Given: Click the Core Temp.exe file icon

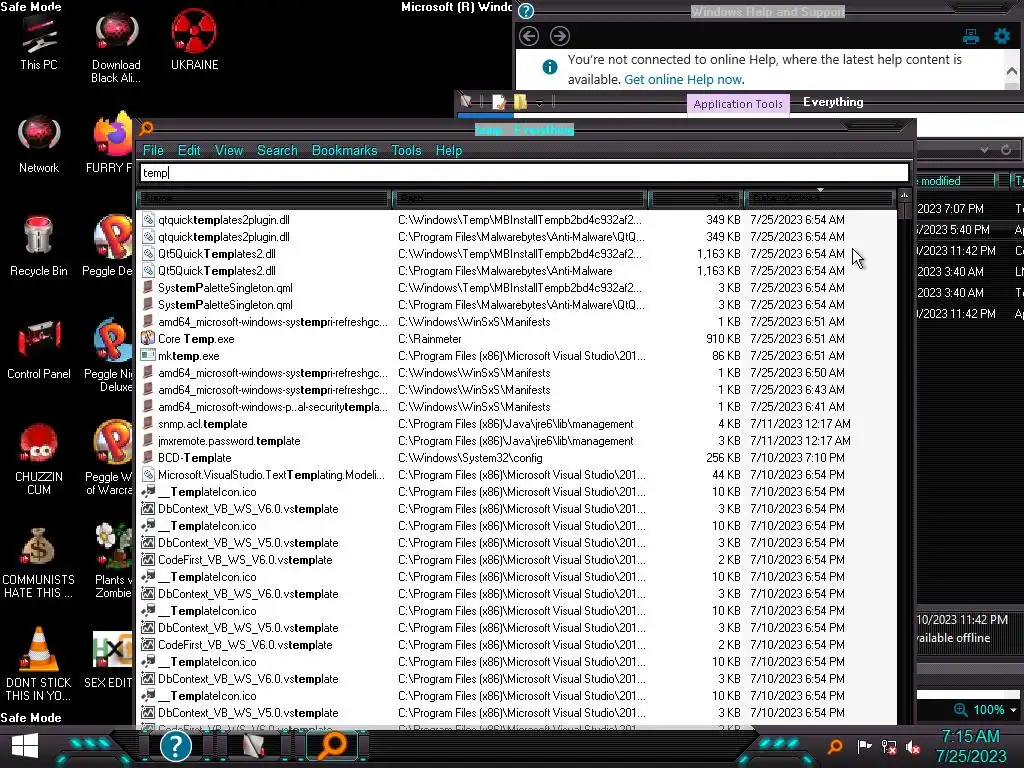Looking at the screenshot, I should pyautogui.click(x=148, y=338).
